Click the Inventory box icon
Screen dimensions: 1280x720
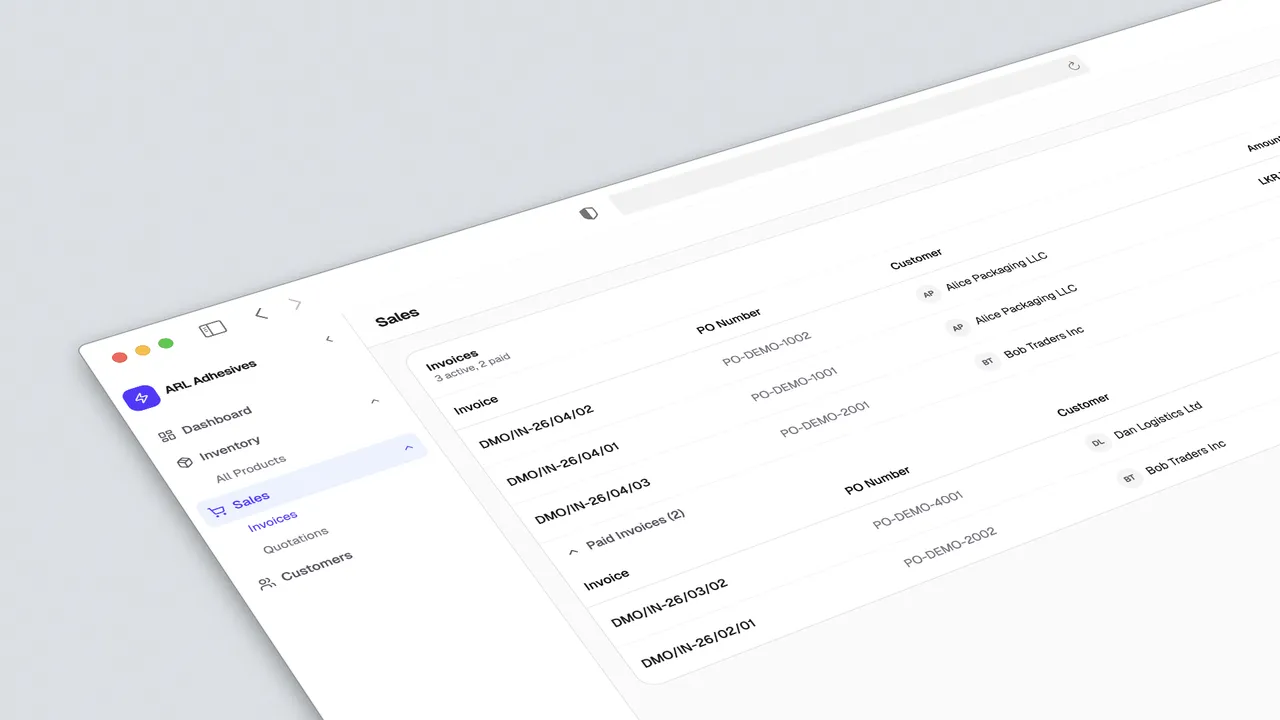click(185, 462)
